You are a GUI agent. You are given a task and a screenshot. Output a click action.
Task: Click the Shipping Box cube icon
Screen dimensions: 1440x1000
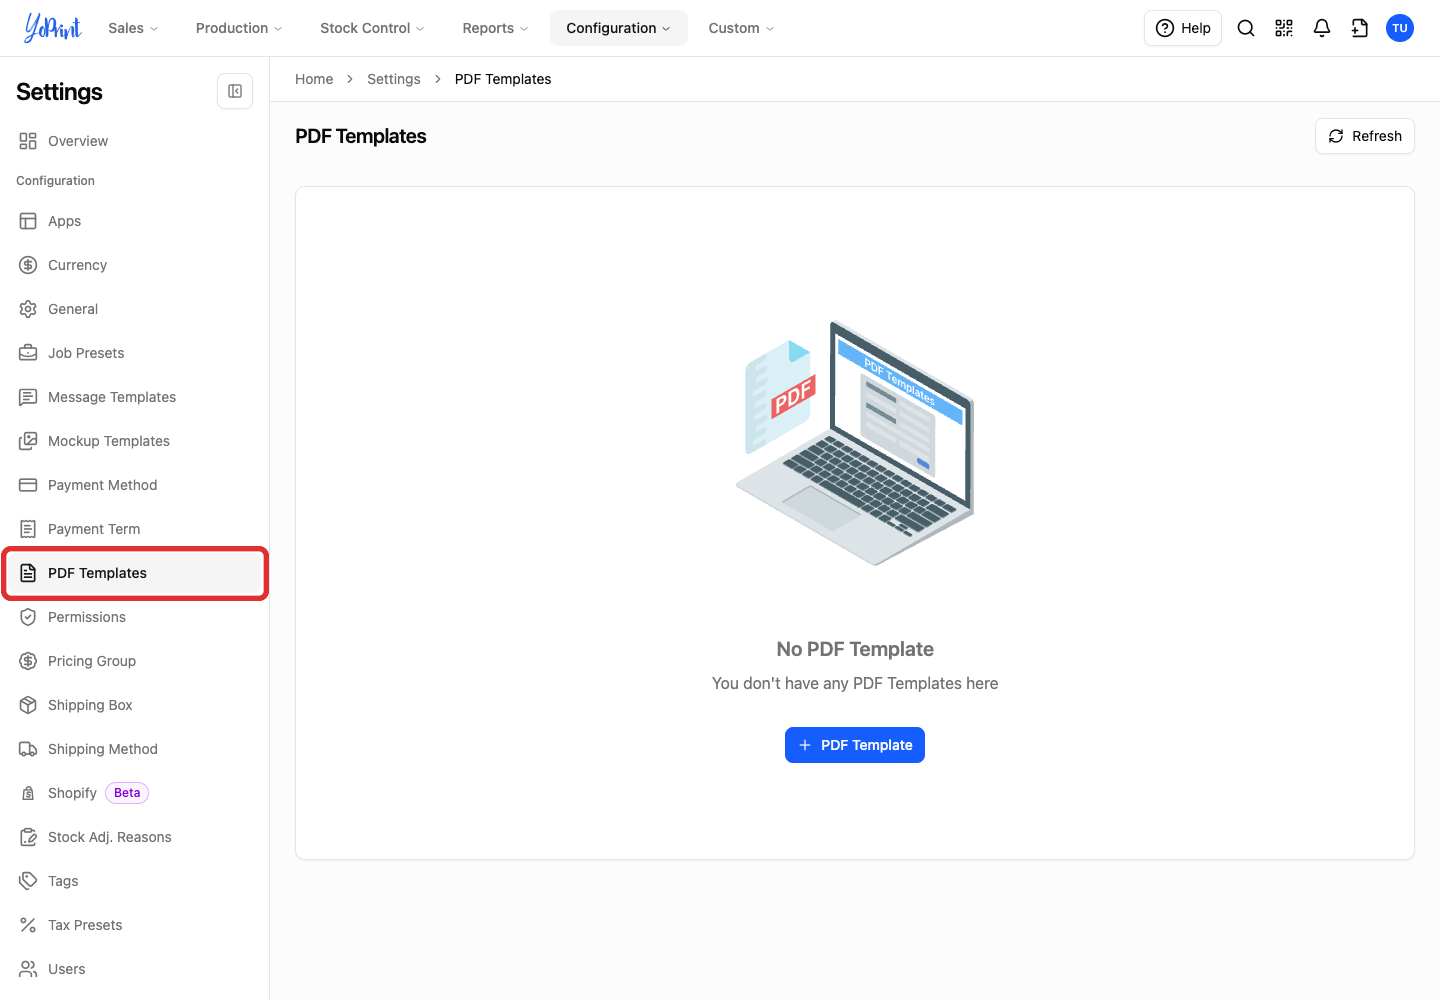tap(28, 705)
